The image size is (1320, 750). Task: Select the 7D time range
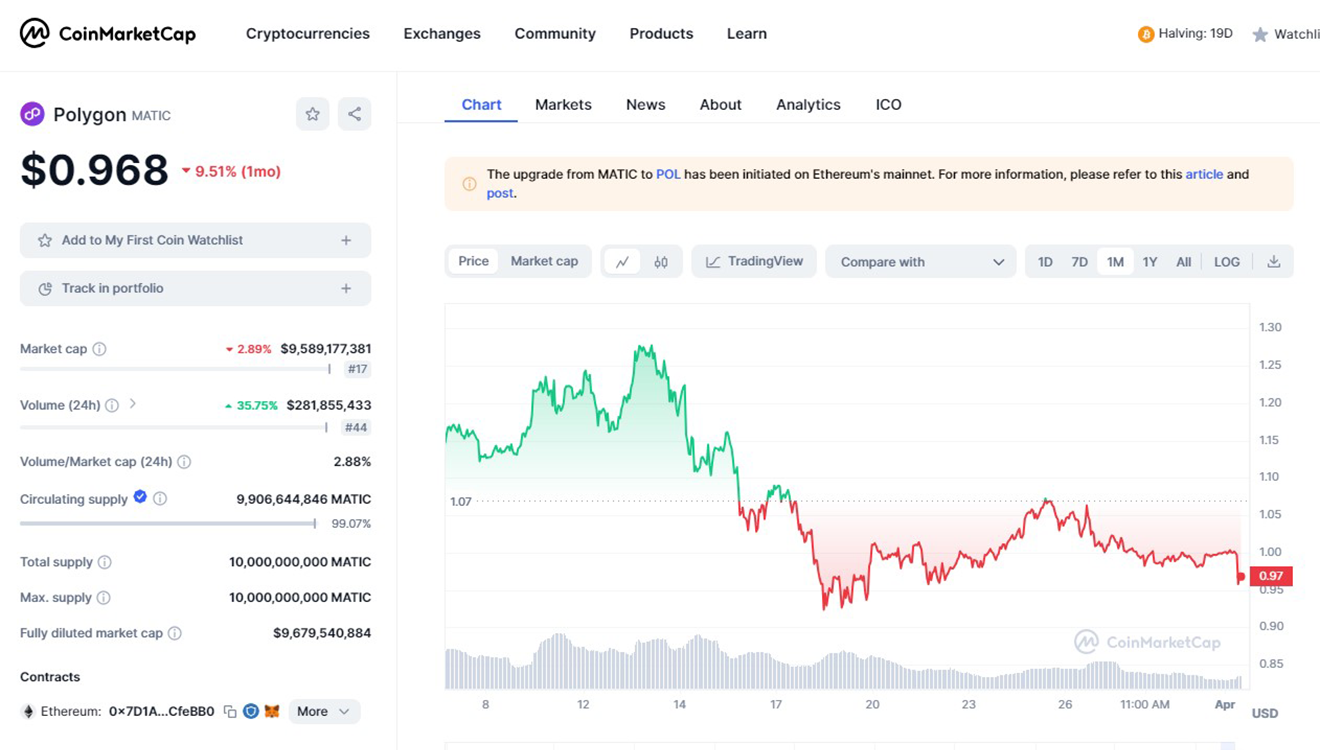[1079, 262]
